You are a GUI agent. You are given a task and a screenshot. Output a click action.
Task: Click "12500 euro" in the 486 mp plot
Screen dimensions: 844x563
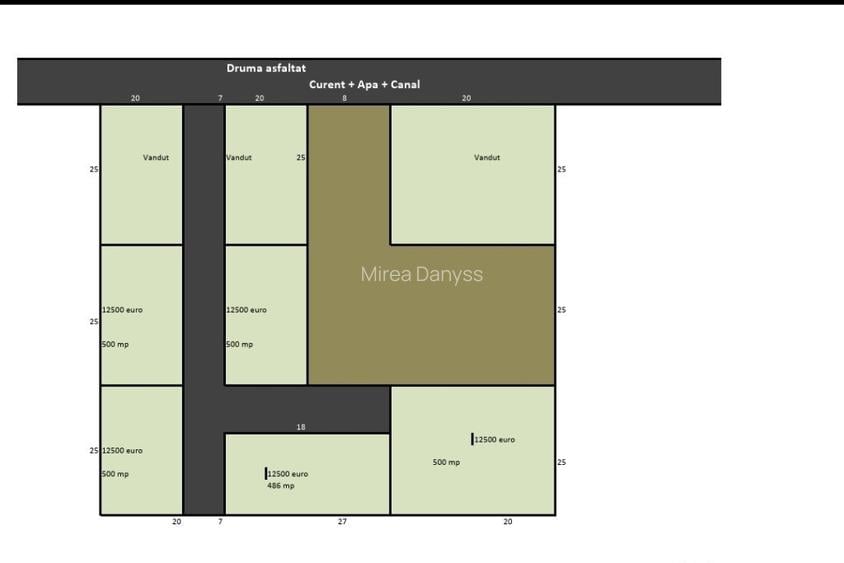click(x=288, y=474)
